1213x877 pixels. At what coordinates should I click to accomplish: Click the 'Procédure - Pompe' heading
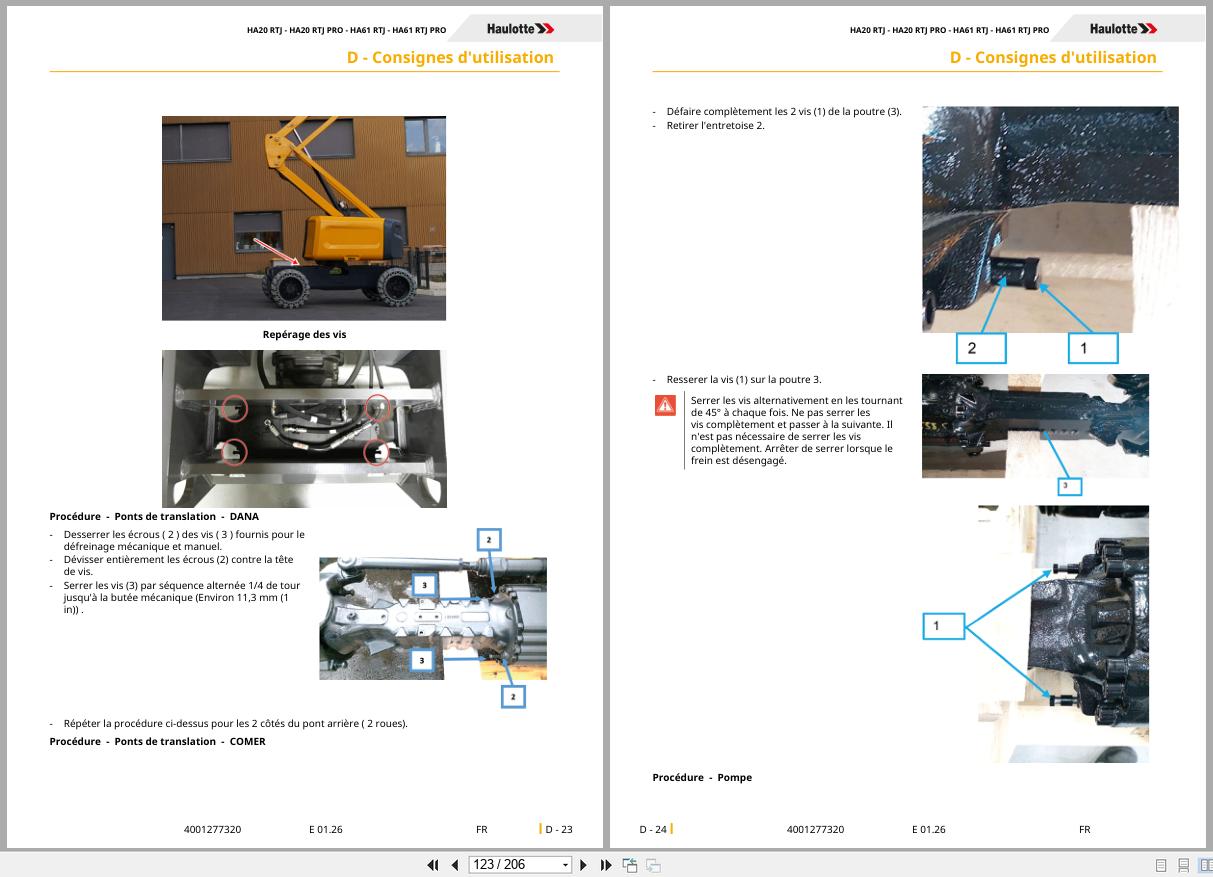[x=702, y=777]
